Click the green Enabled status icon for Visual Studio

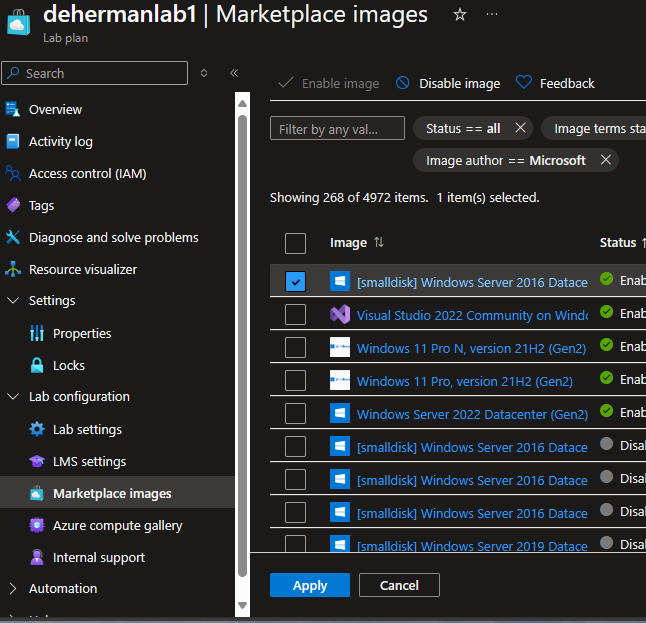tap(606, 312)
